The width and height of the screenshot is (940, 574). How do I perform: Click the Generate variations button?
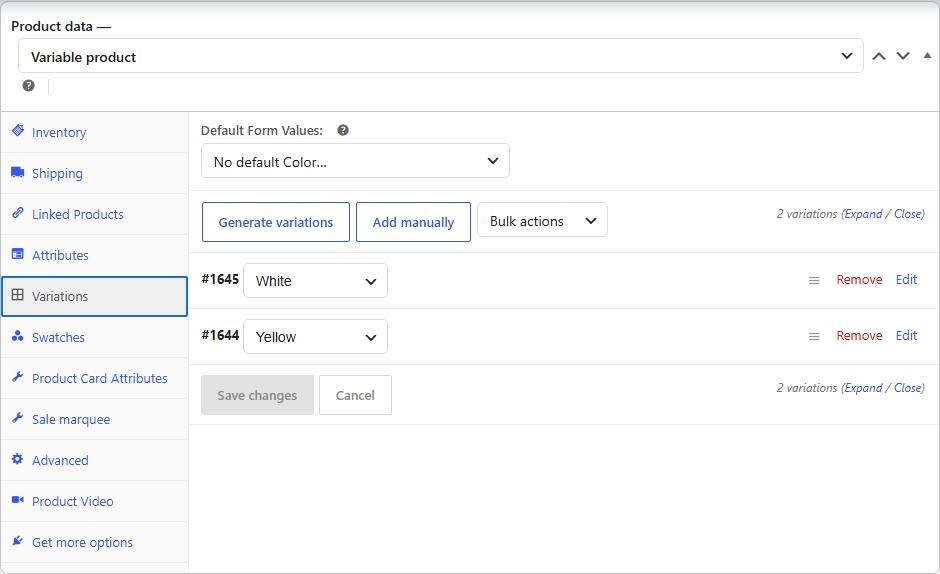pyautogui.click(x=276, y=222)
